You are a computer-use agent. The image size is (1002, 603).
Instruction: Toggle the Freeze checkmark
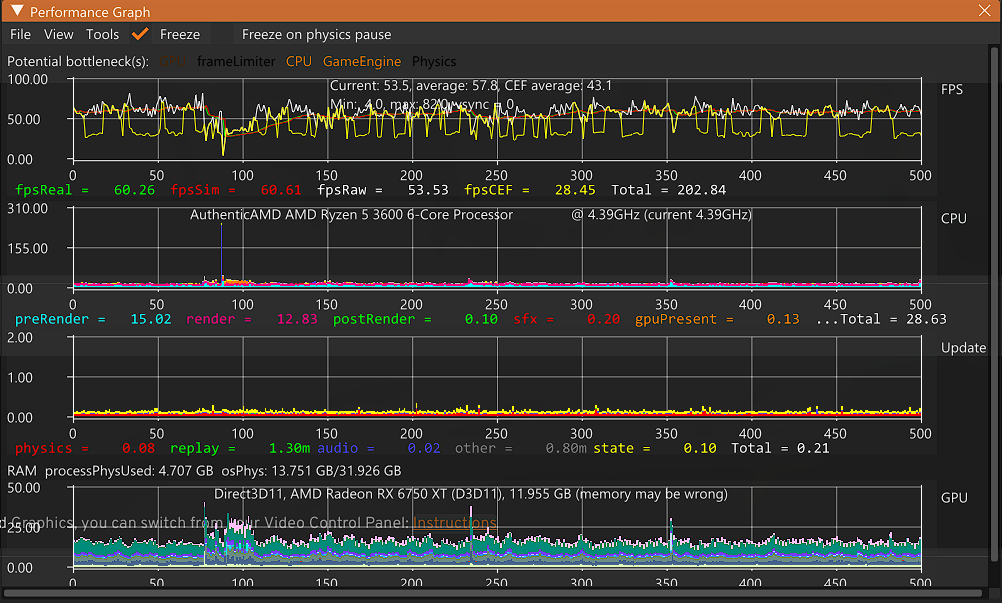coord(140,34)
